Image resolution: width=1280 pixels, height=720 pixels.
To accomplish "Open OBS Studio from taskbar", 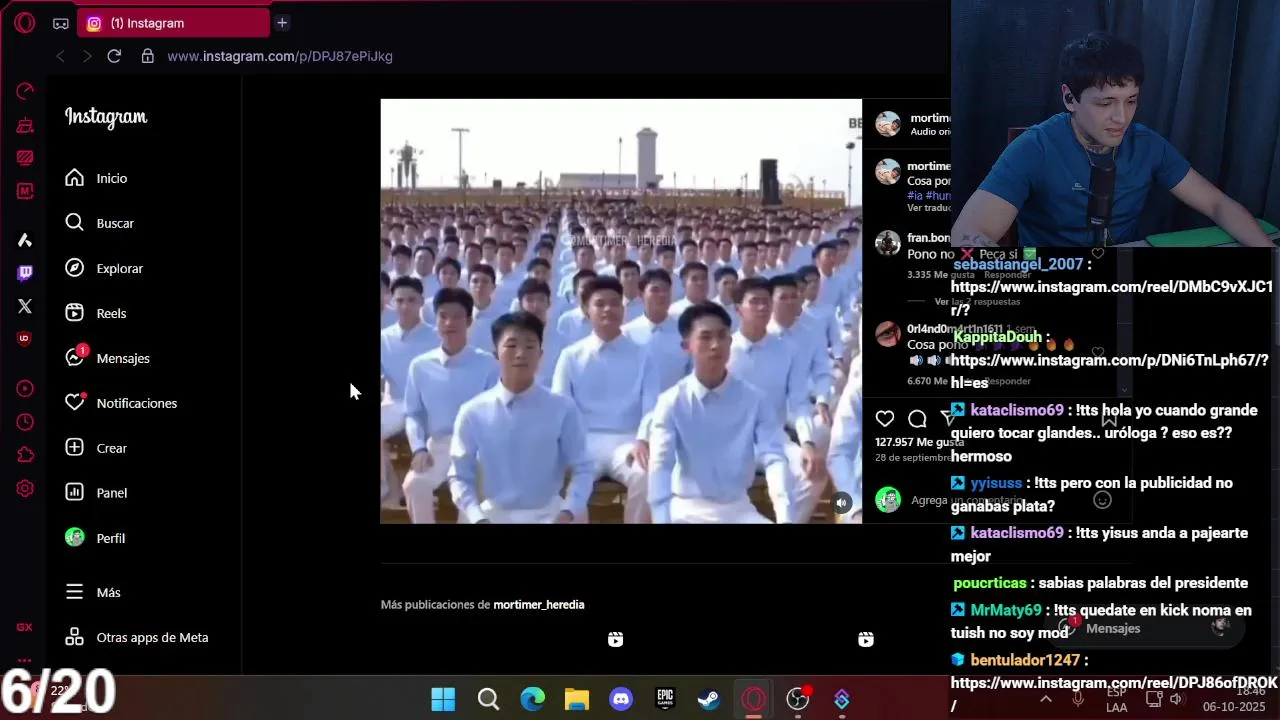I will (x=798, y=699).
